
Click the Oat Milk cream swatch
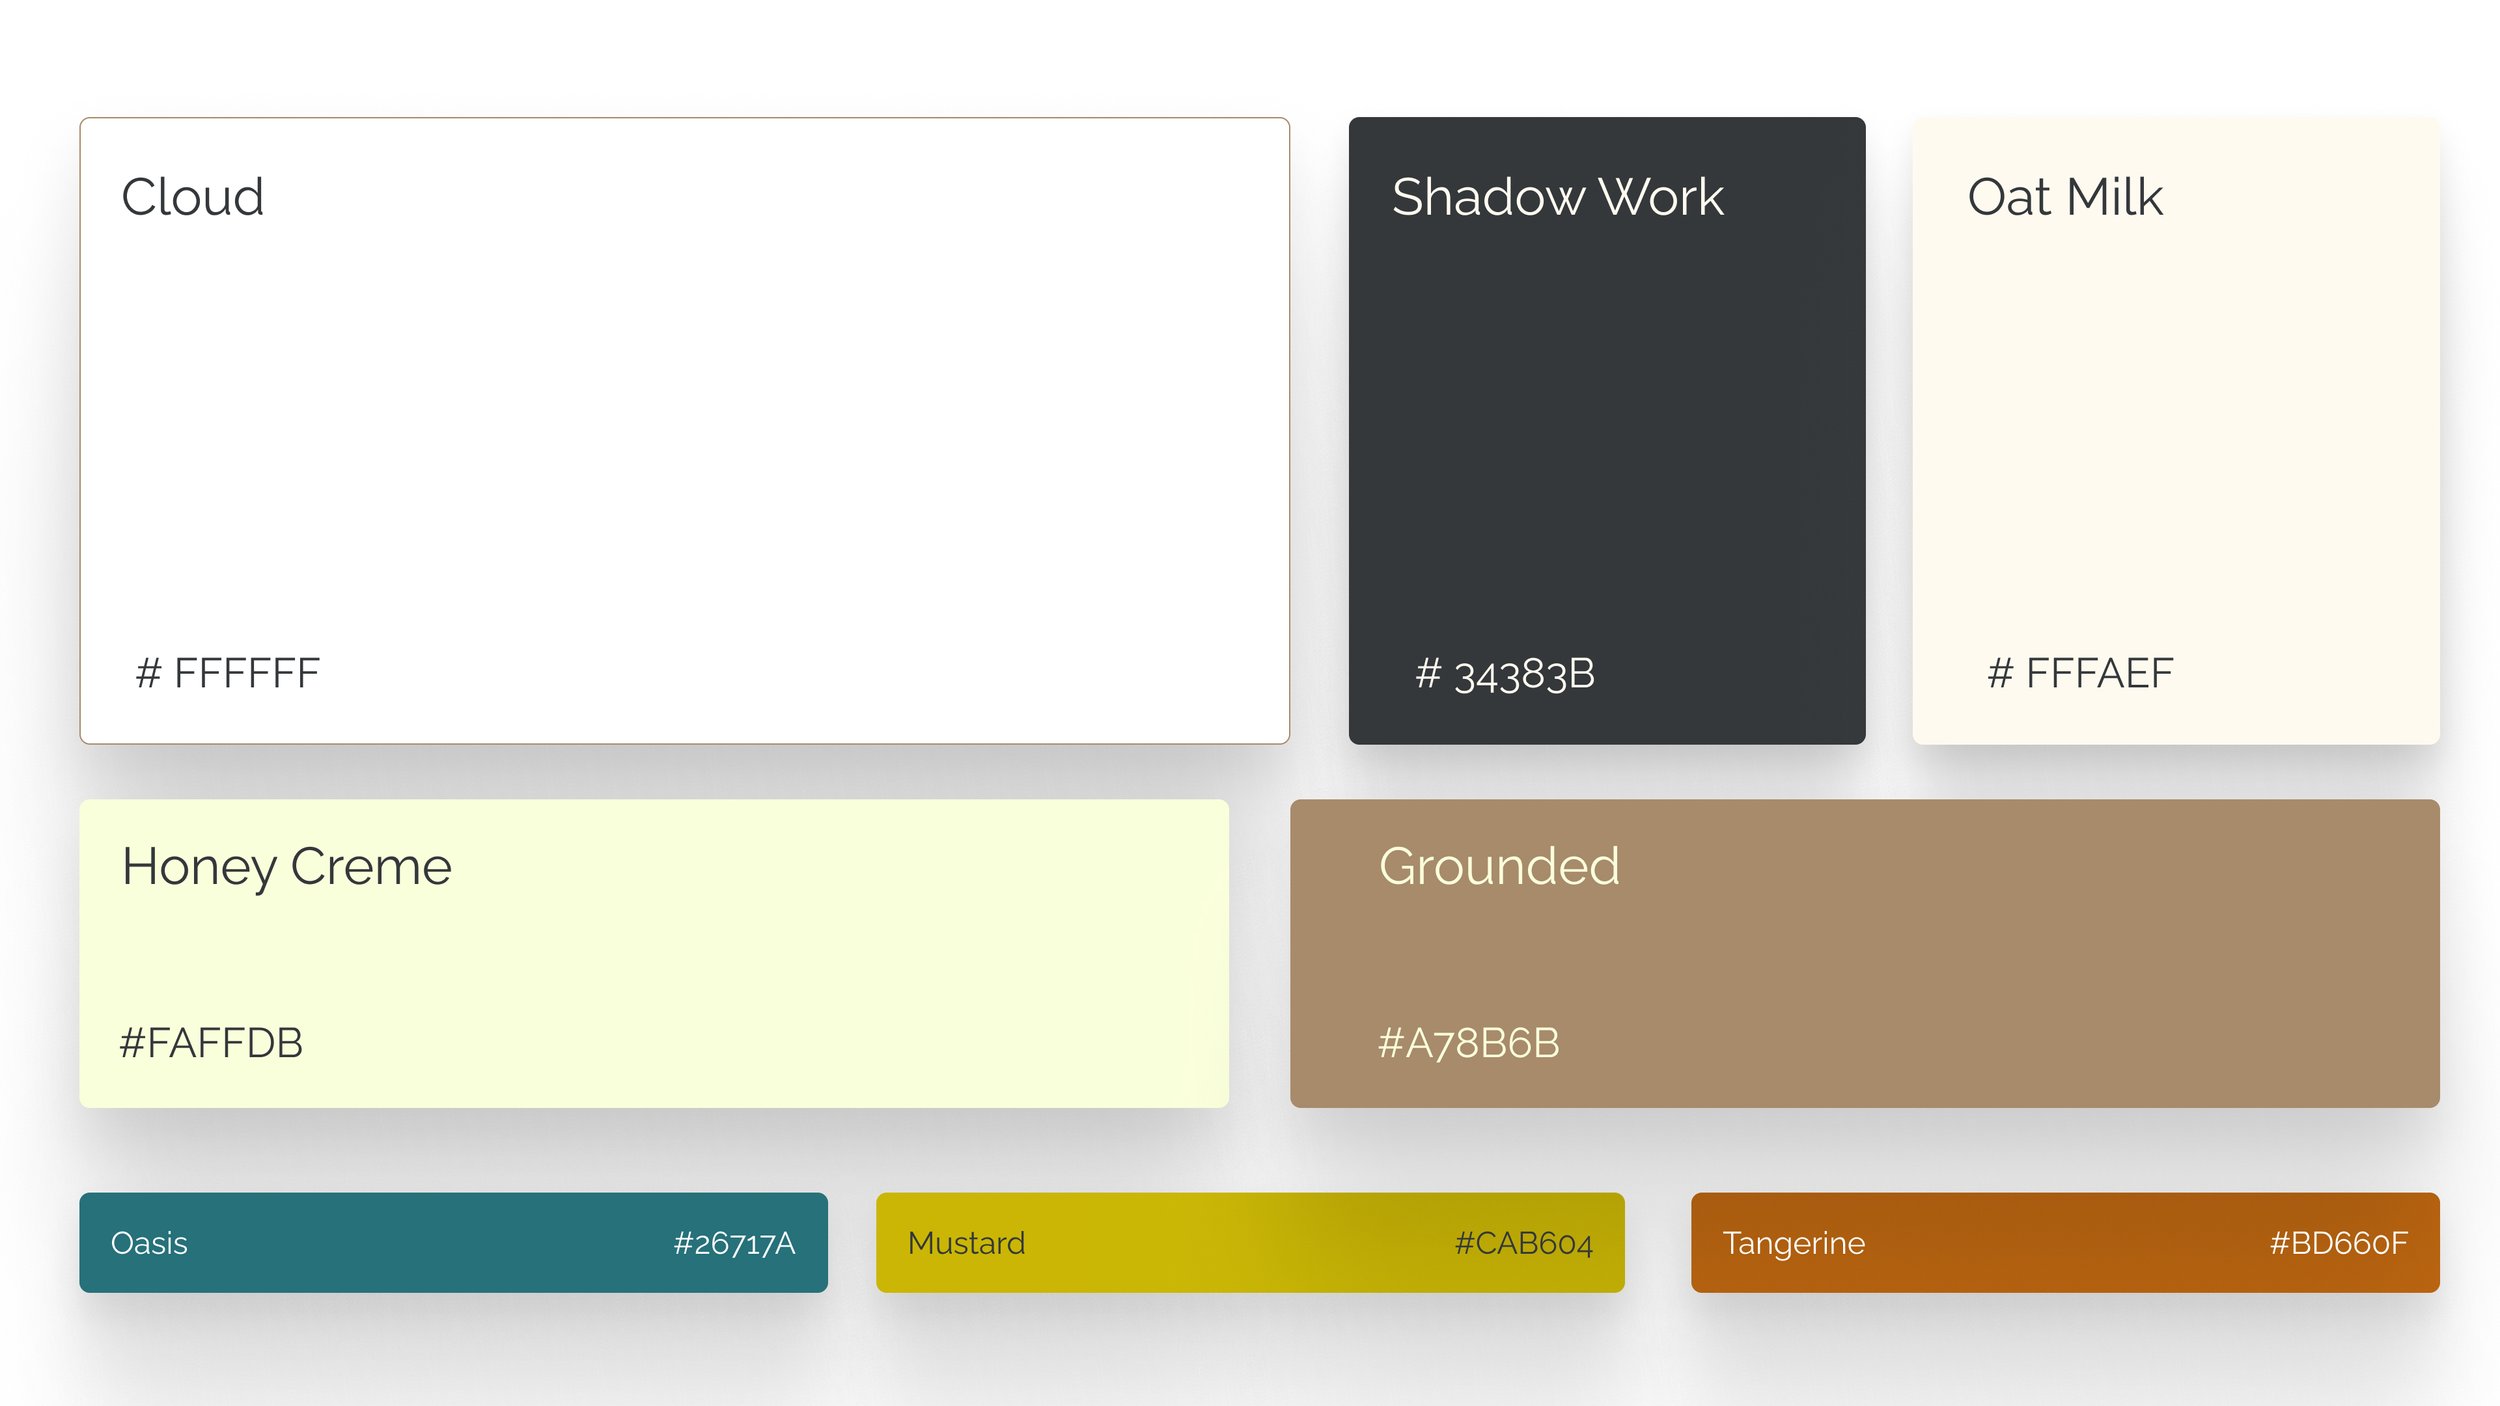coord(2175,430)
